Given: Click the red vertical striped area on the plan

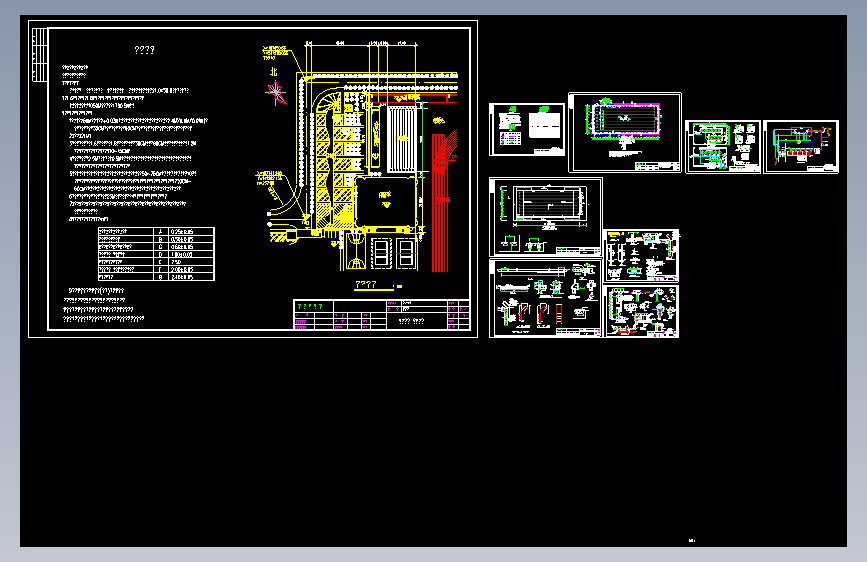Looking at the screenshot, I should click(440, 202).
